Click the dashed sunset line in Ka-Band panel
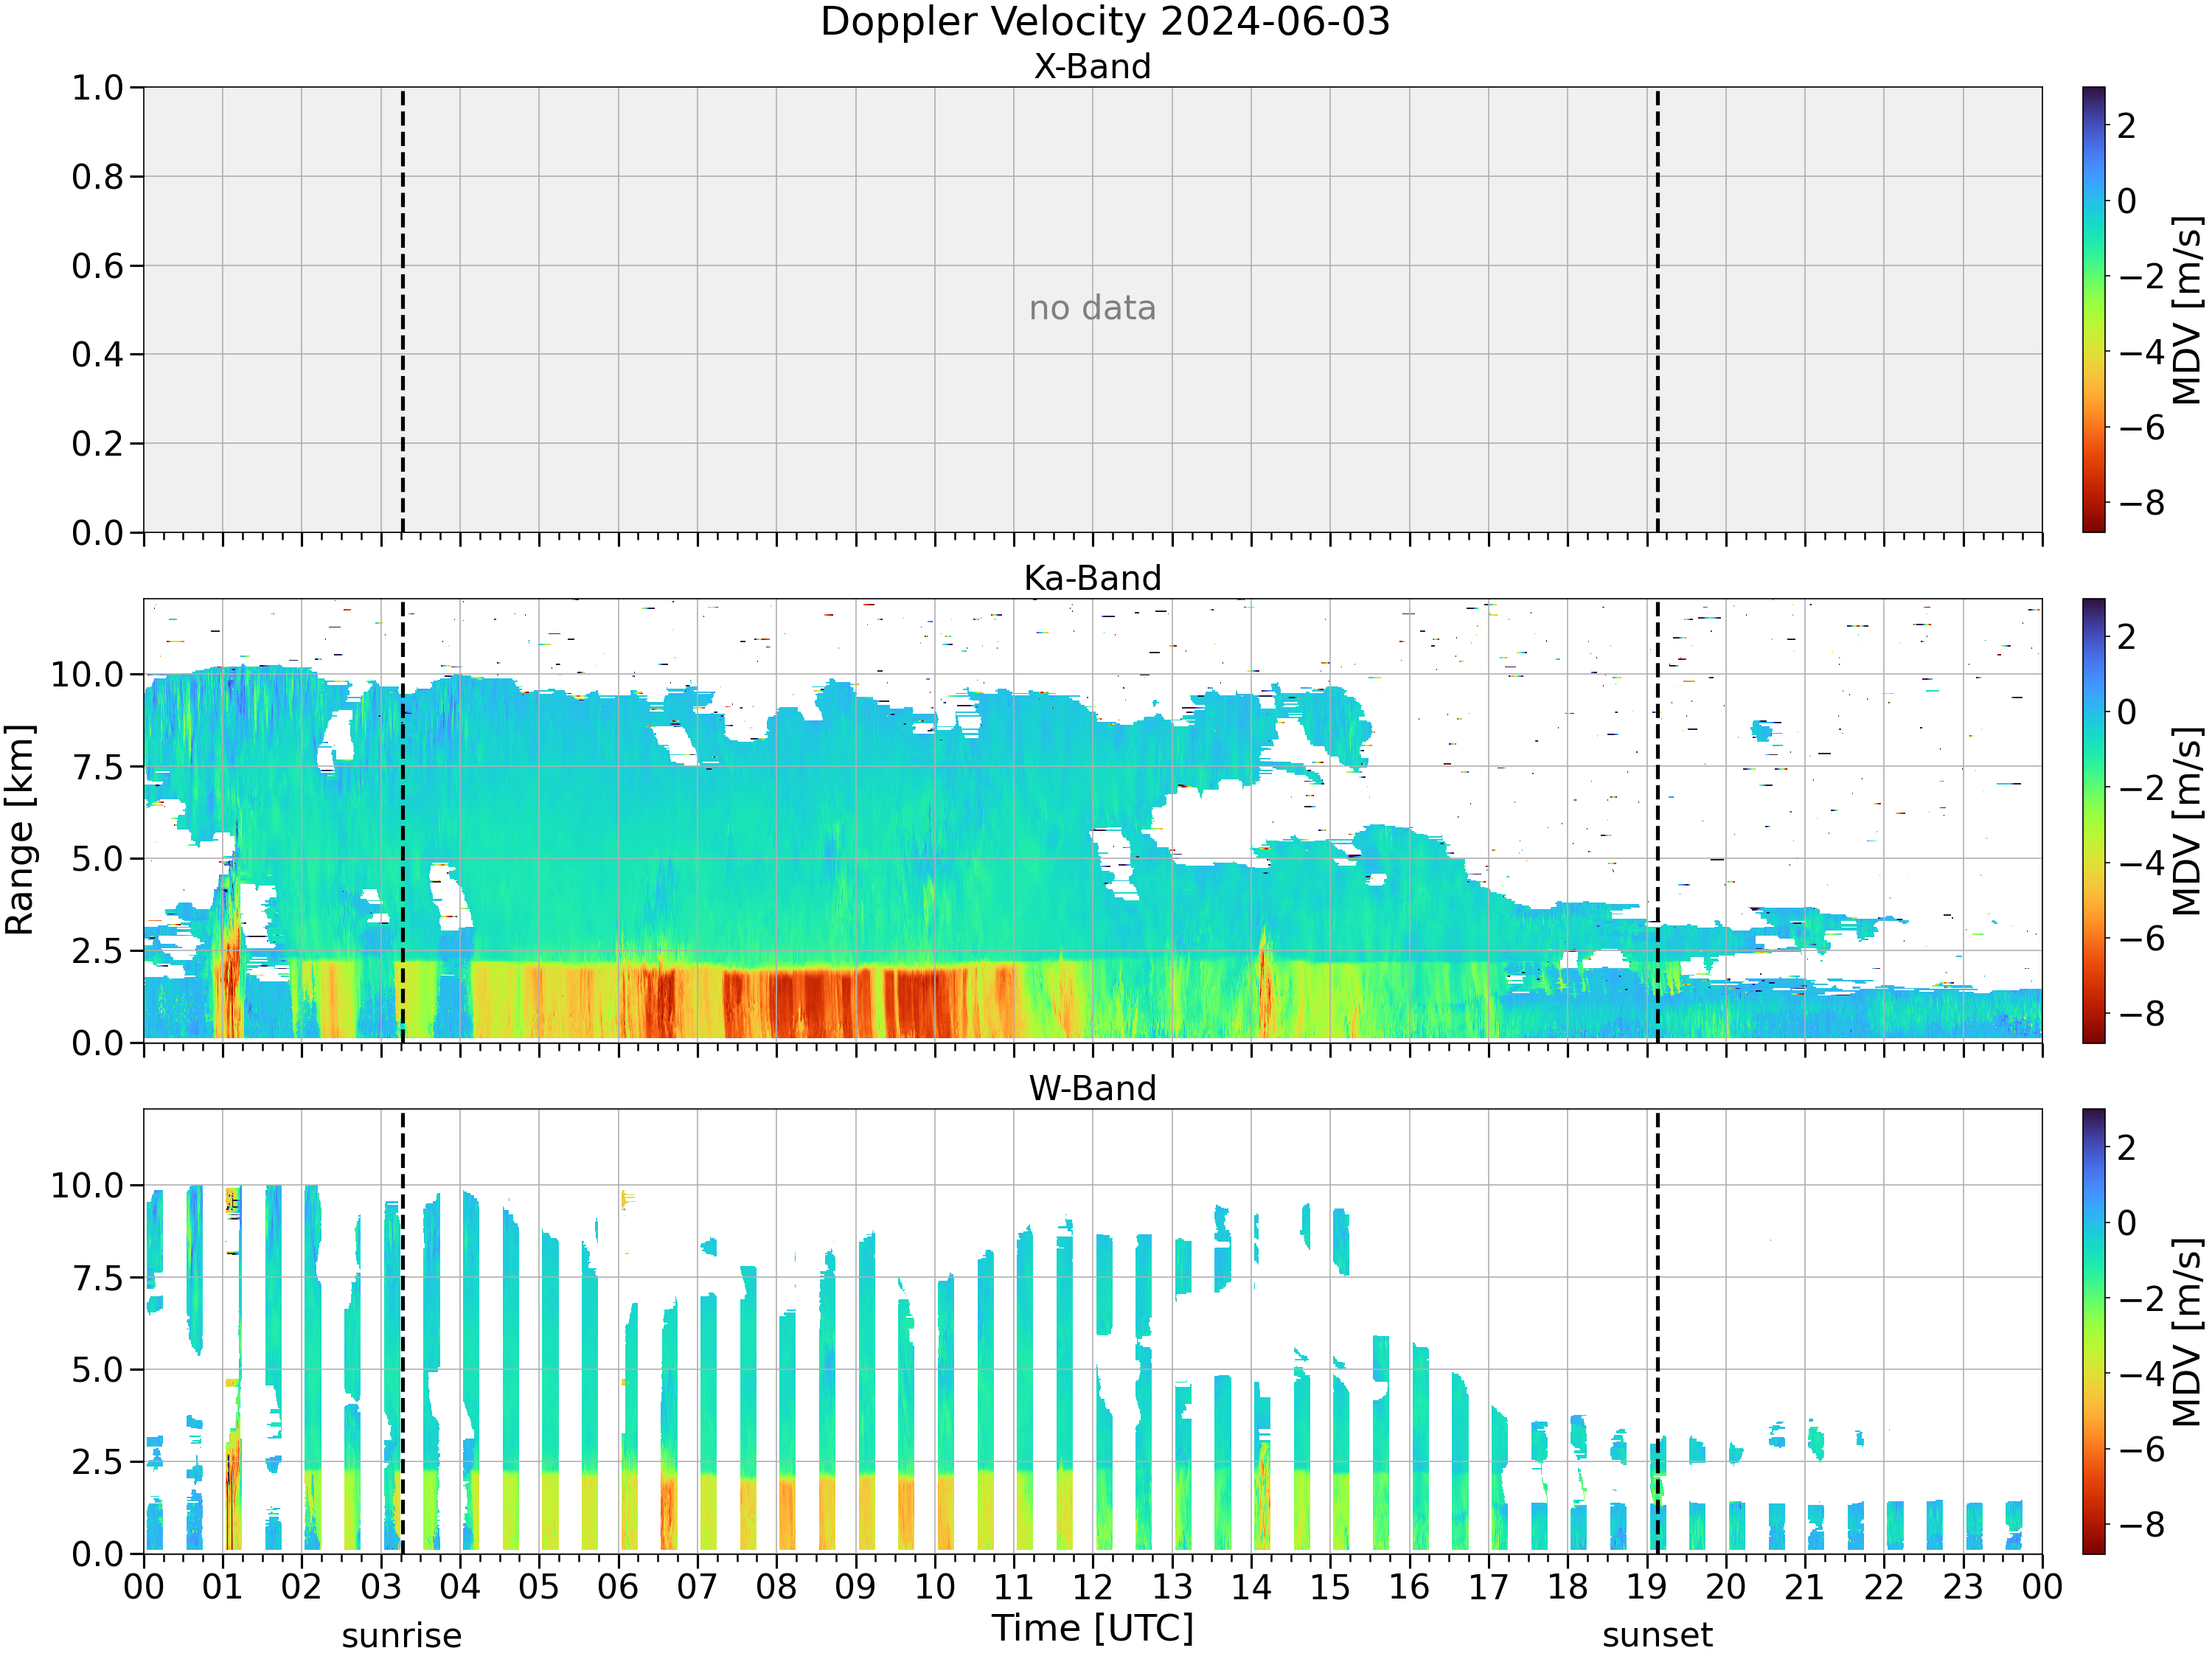The image size is (2212, 1659). point(1657,821)
